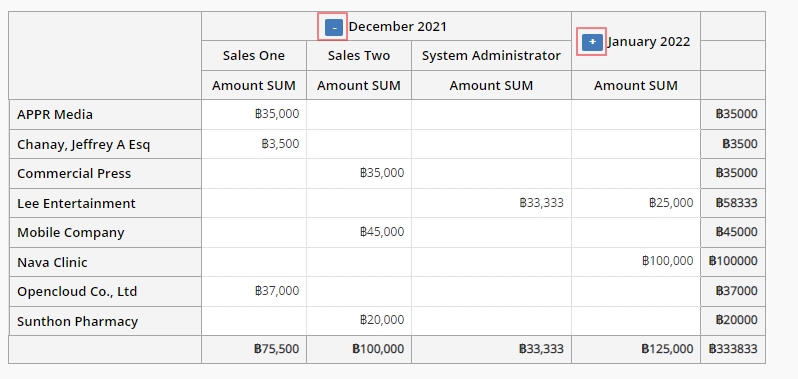This screenshot has height=379, width=798.
Task: Click Commercial Press Sales Two amount ฿35,000
Action: (x=359, y=173)
